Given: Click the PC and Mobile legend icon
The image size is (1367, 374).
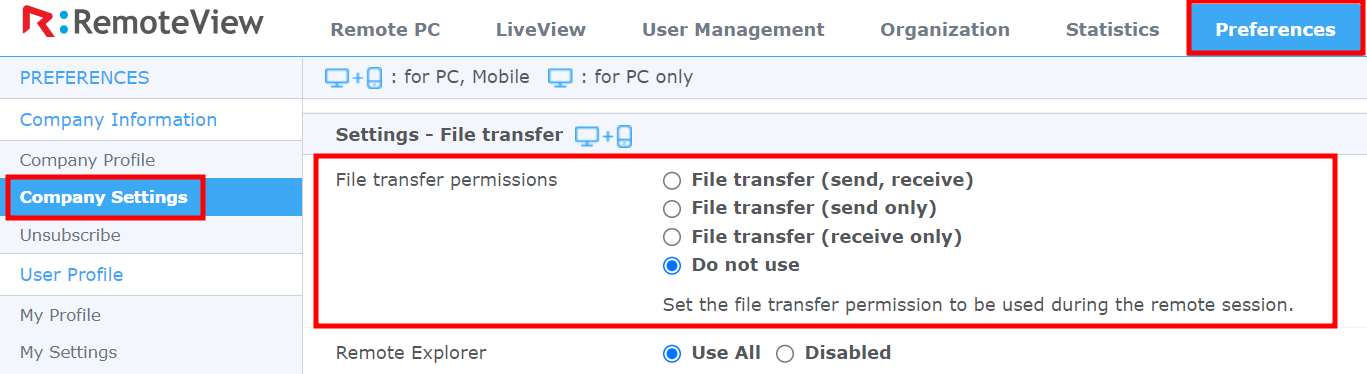Looking at the screenshot, I should point(354,77).
